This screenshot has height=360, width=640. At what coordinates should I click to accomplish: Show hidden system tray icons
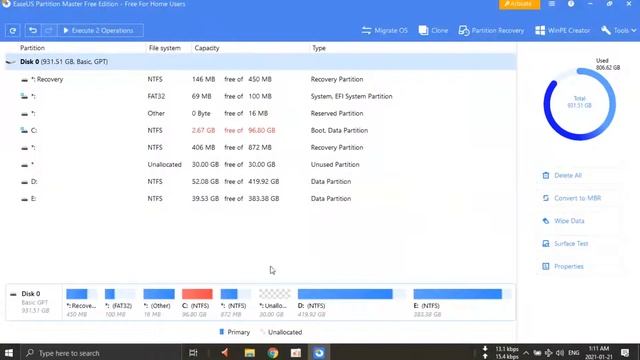pyautogui.click(x=526, y=353)
